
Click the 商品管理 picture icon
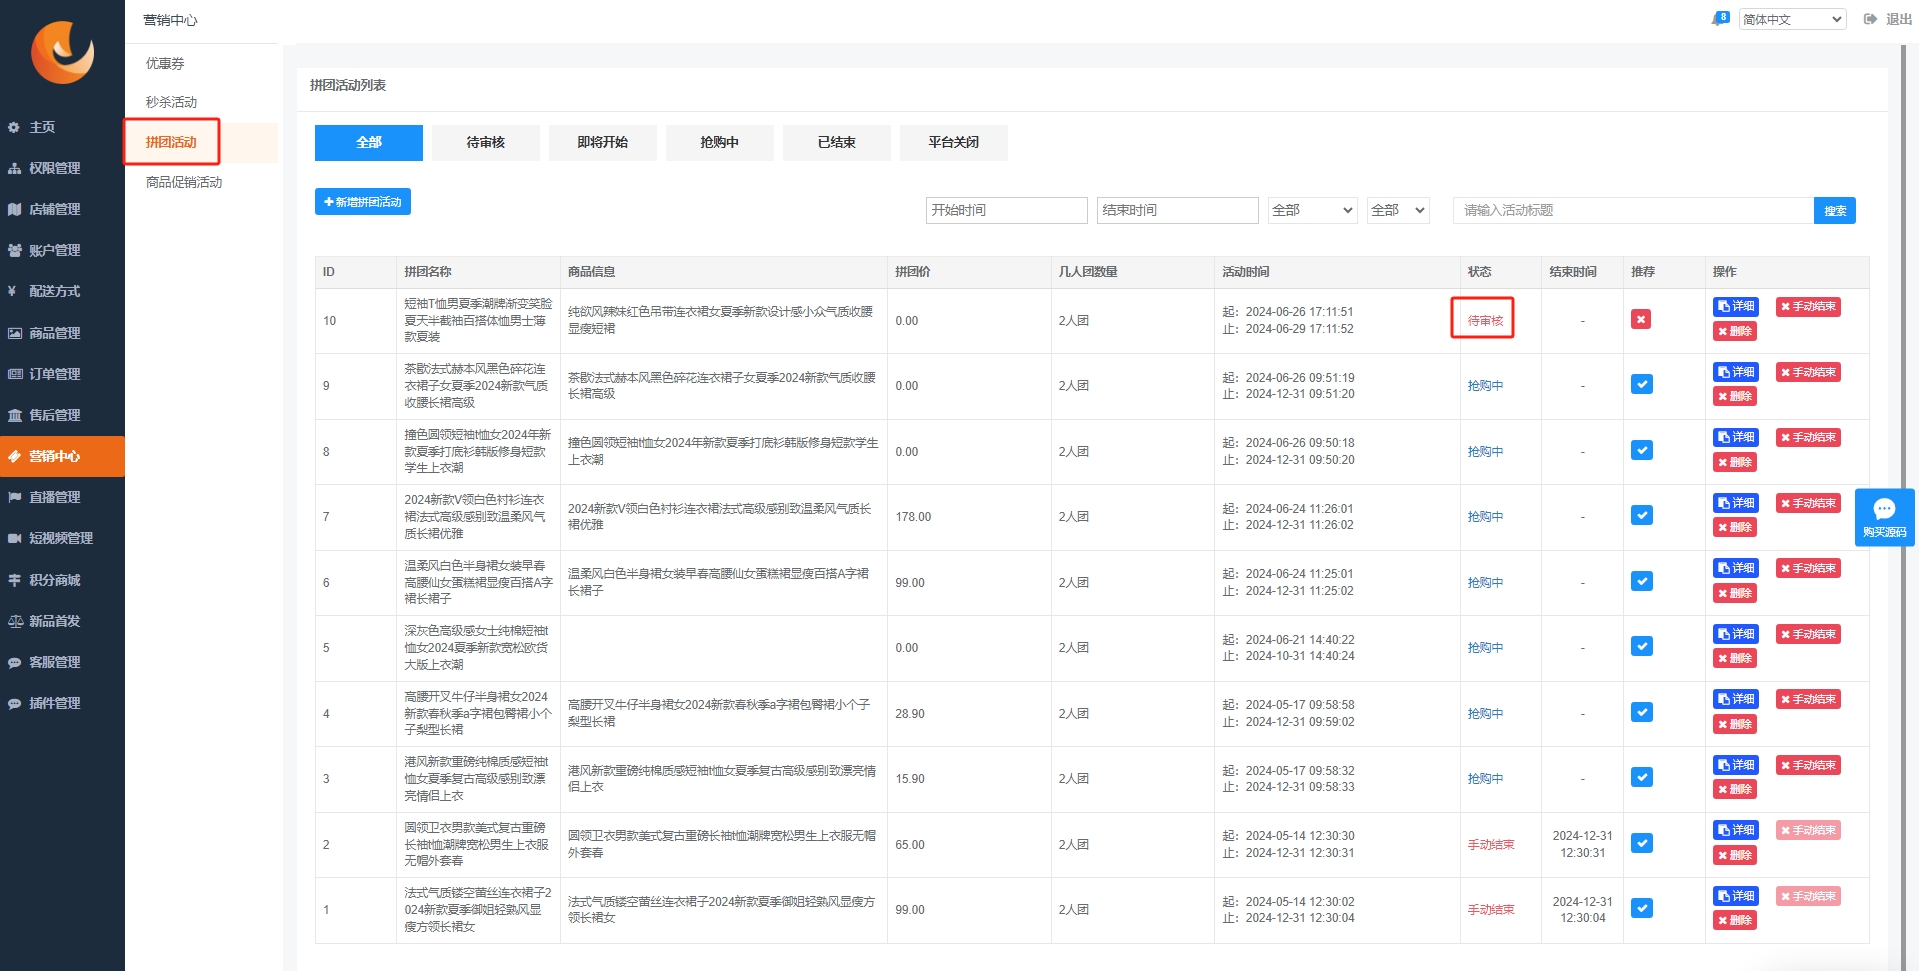(x=14, y=333)
